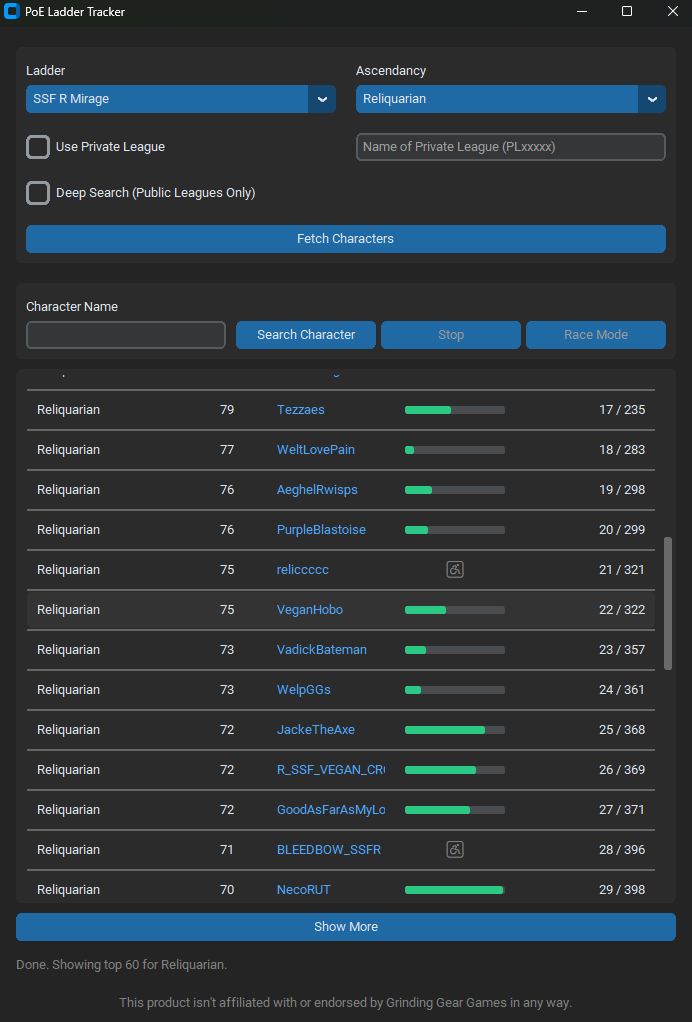The width and height of the screenshot is (692, 1022).
Task: Click the WeltLovePain experience progress bar
Action: coord(455,450)
